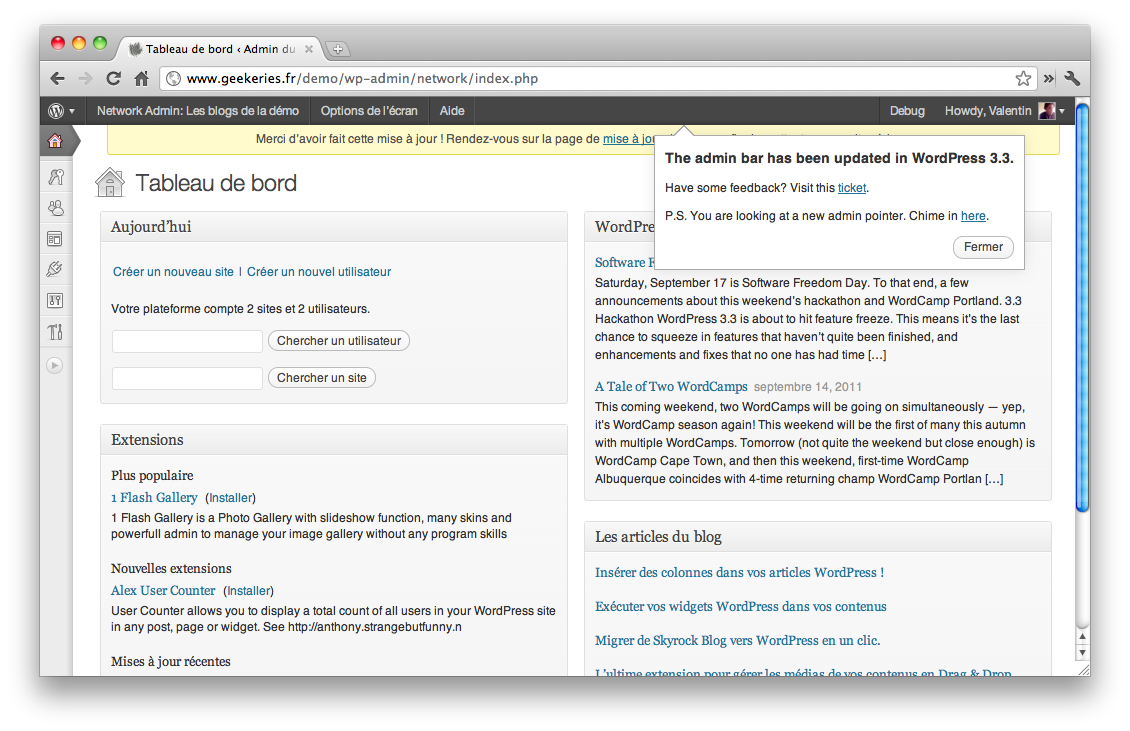1130x731 pixels.
Task: Open A Tale of Two WordCamps article
Action: (x=671, y=386)
